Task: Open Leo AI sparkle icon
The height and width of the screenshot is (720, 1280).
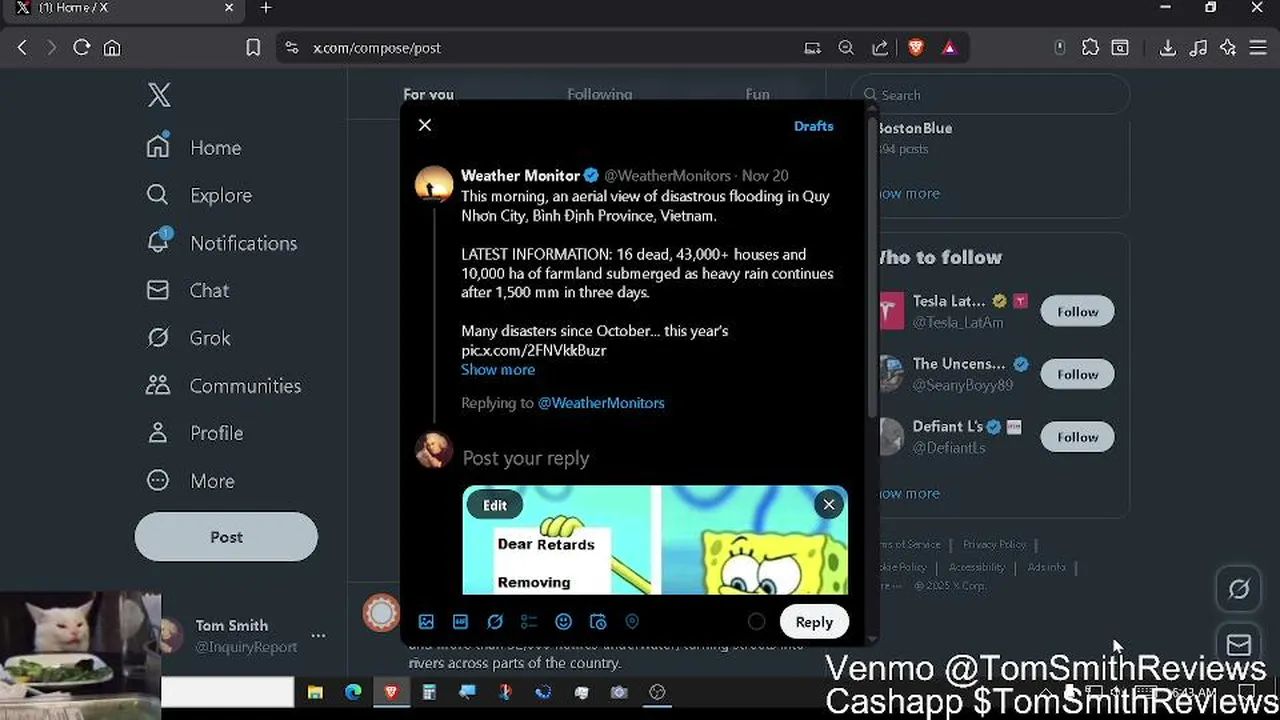Action: point(1228,47)
